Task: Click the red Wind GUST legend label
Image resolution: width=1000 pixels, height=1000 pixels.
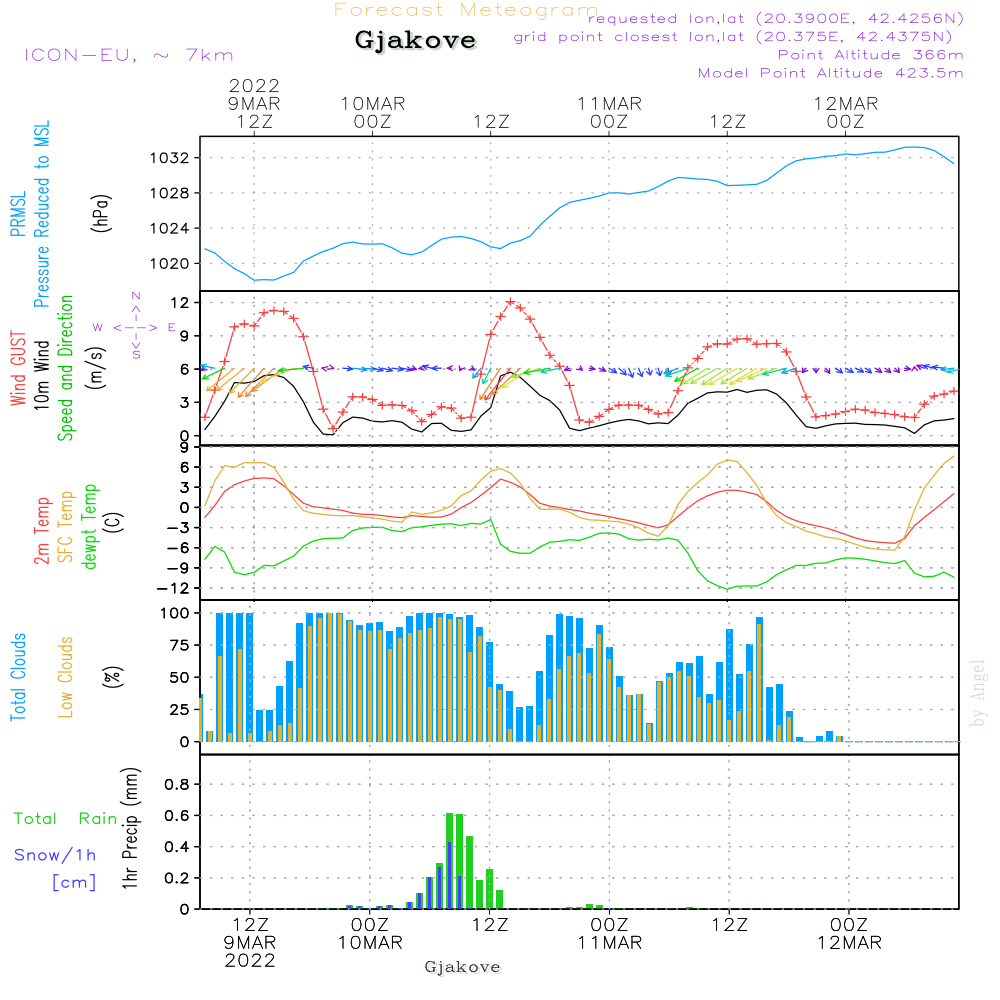Action: 18,370
